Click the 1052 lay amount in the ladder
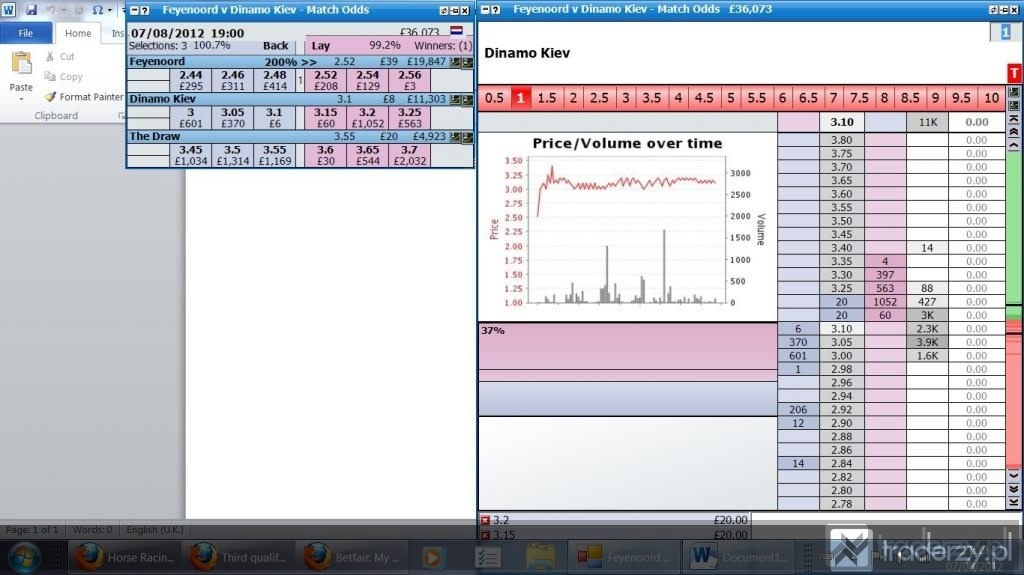Image resolution: width=1024 pixels, height=575 pixels. 885,302
